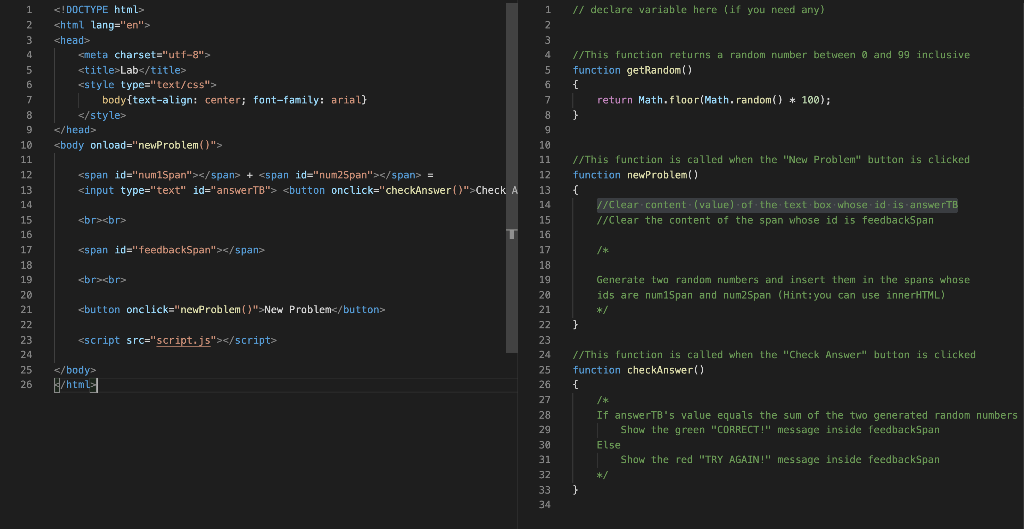Click the "If answerTB's value equals" comment line

807,415
